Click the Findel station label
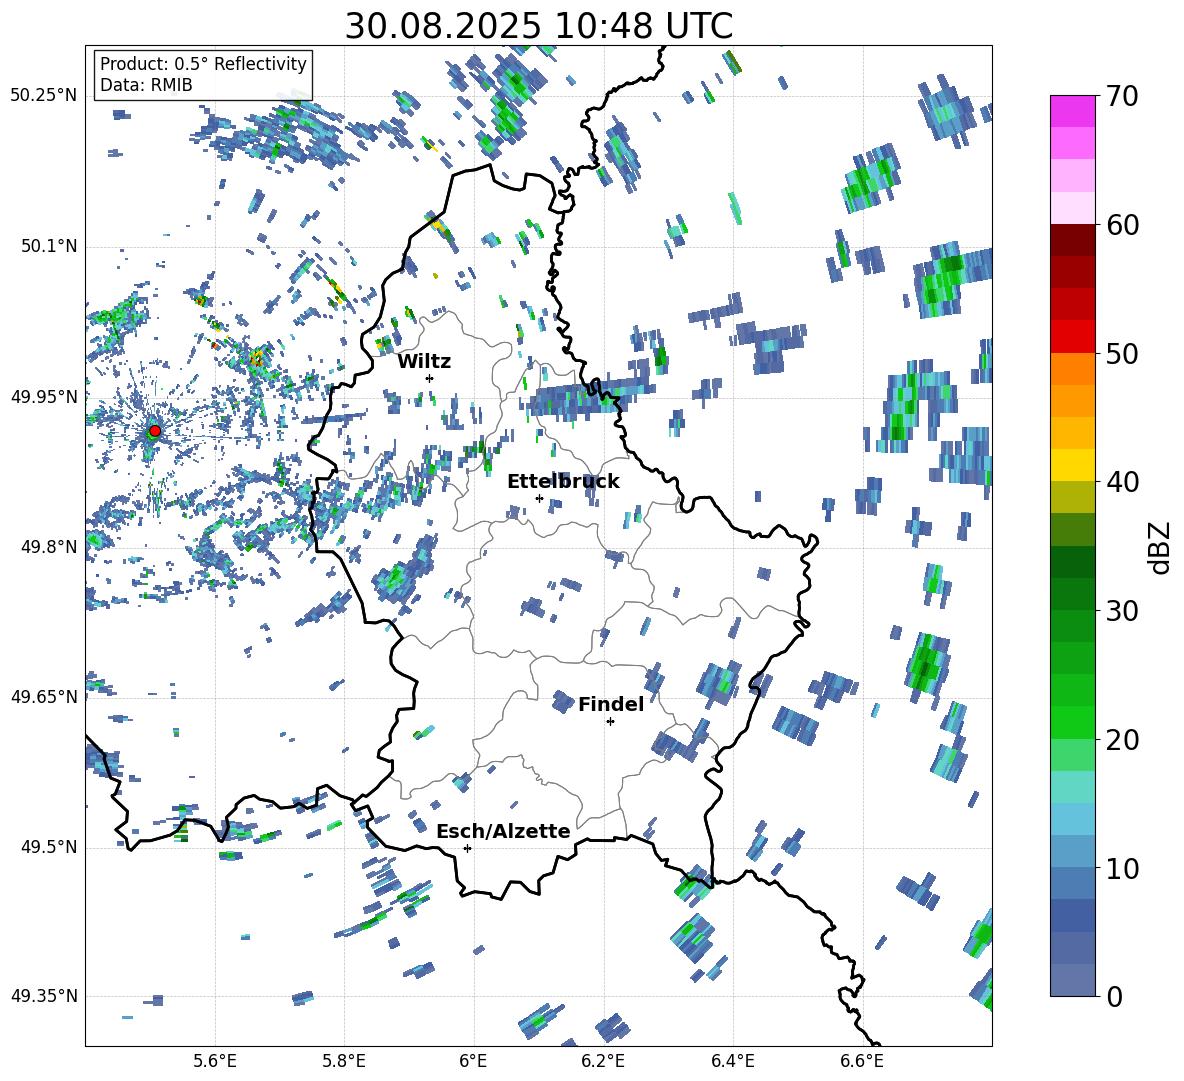 point(611,704)
